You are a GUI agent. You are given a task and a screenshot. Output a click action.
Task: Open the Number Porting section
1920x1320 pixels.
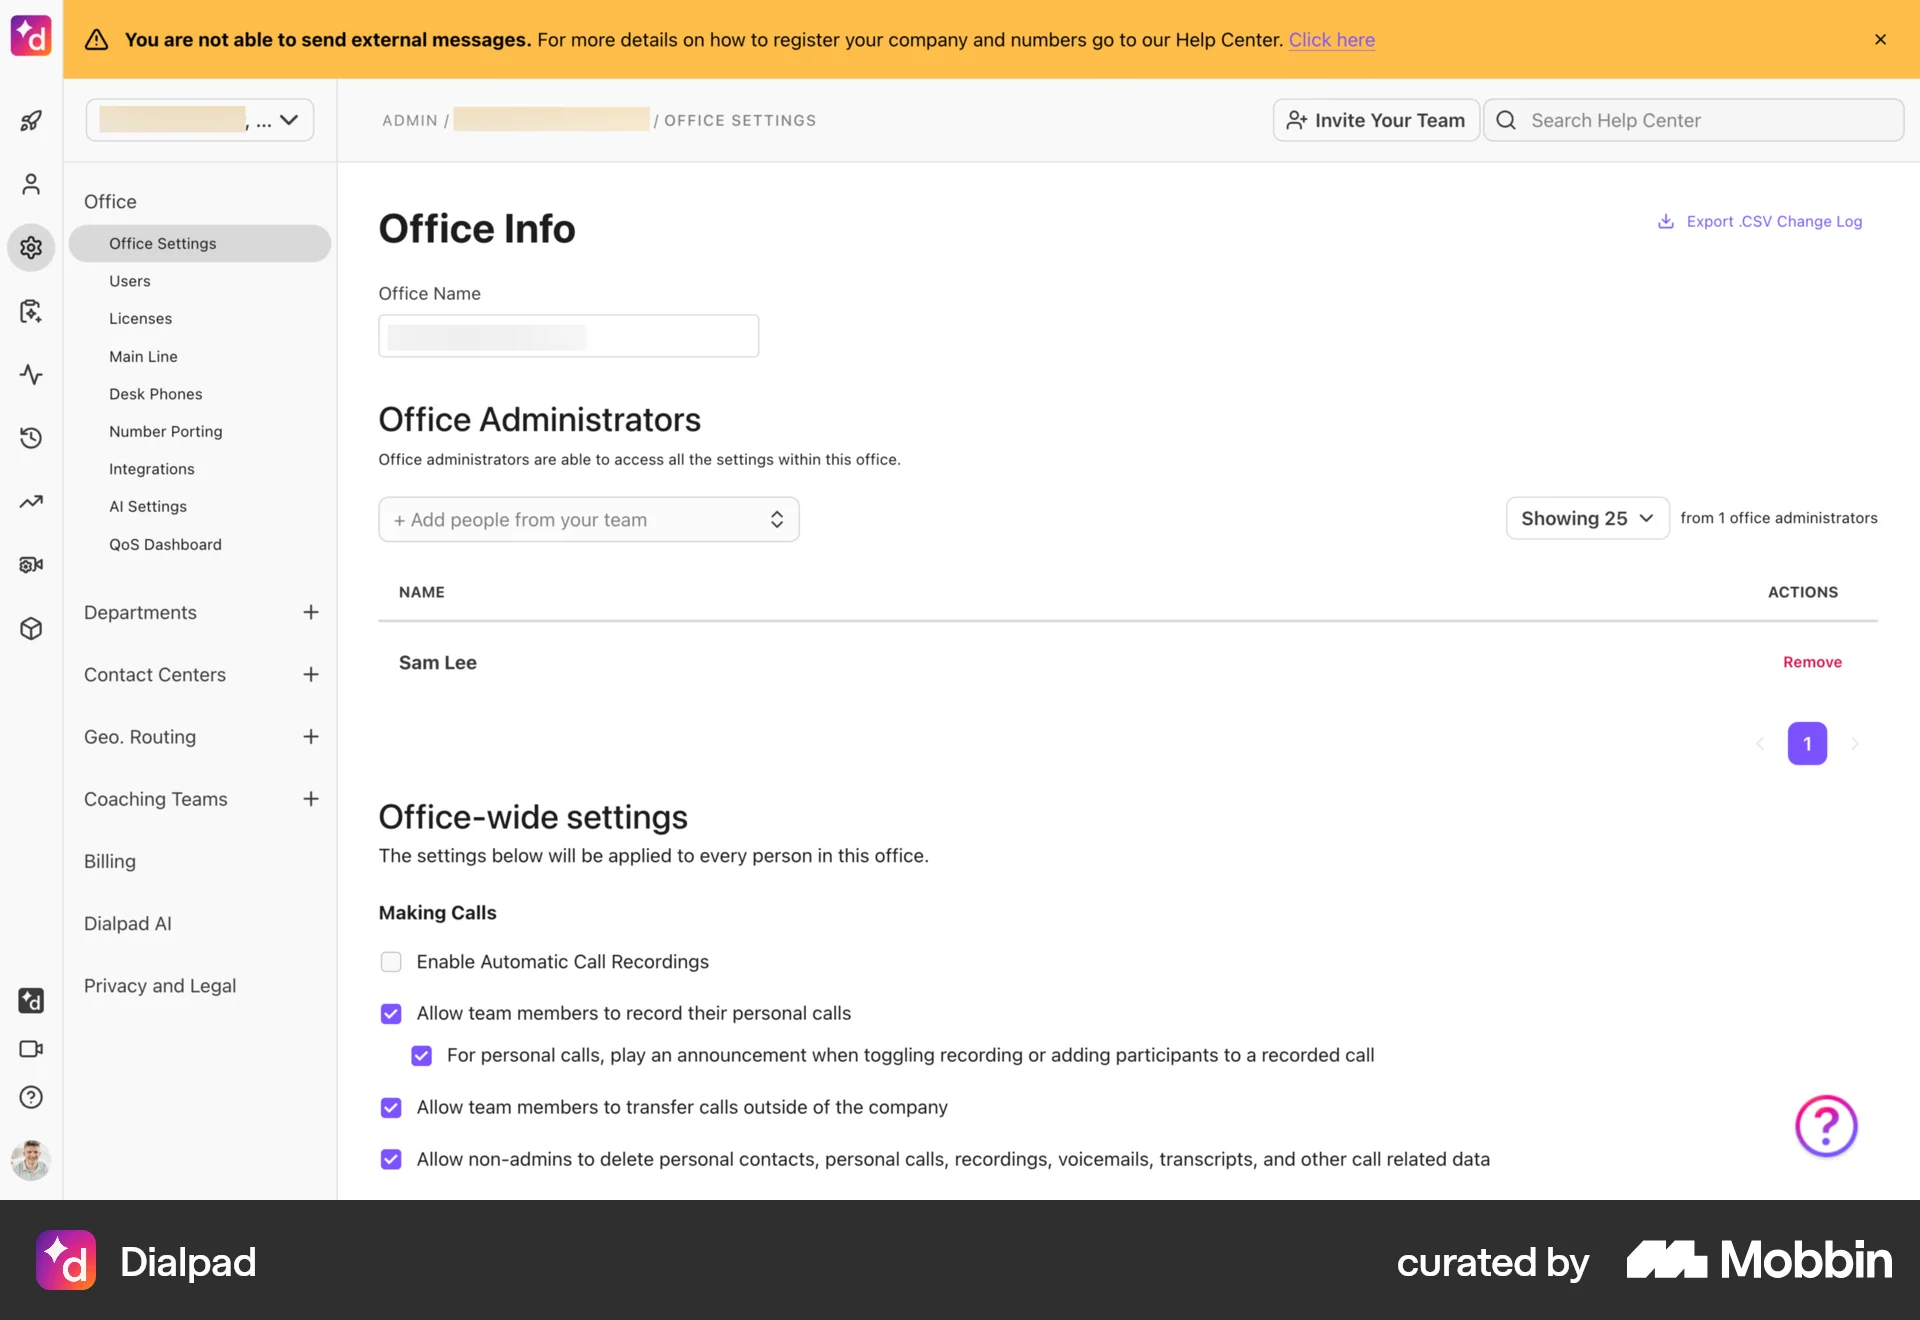166,431
